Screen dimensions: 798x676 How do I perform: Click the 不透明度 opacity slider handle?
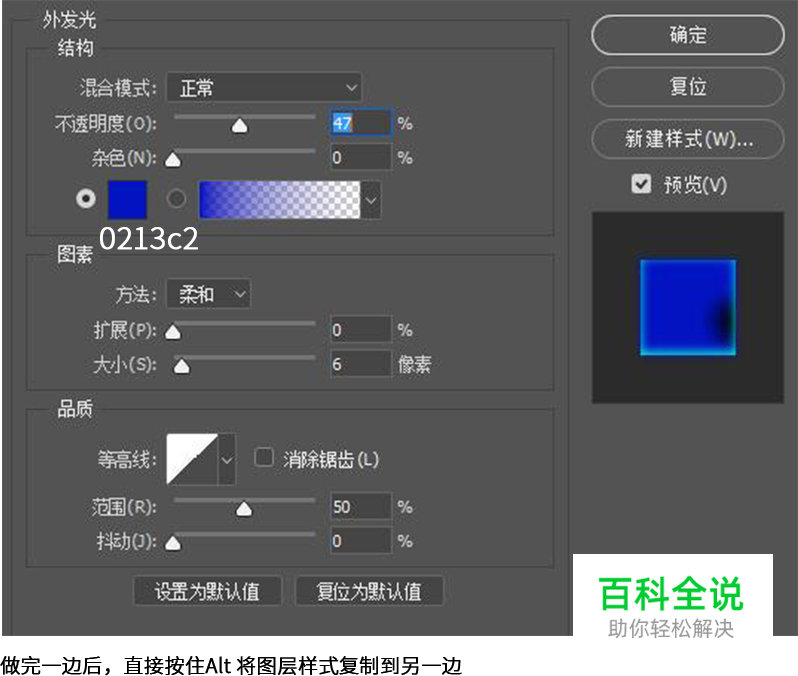tap(239, 126)
